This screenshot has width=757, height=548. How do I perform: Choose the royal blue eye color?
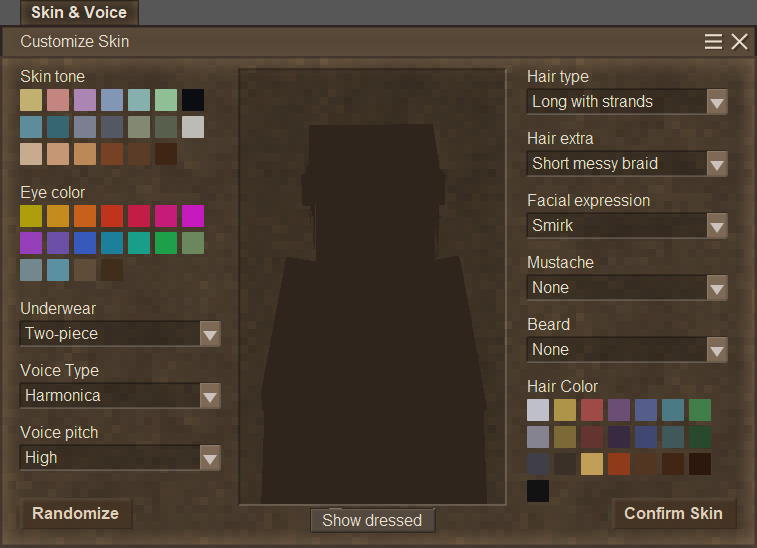[x=85, y=243]
